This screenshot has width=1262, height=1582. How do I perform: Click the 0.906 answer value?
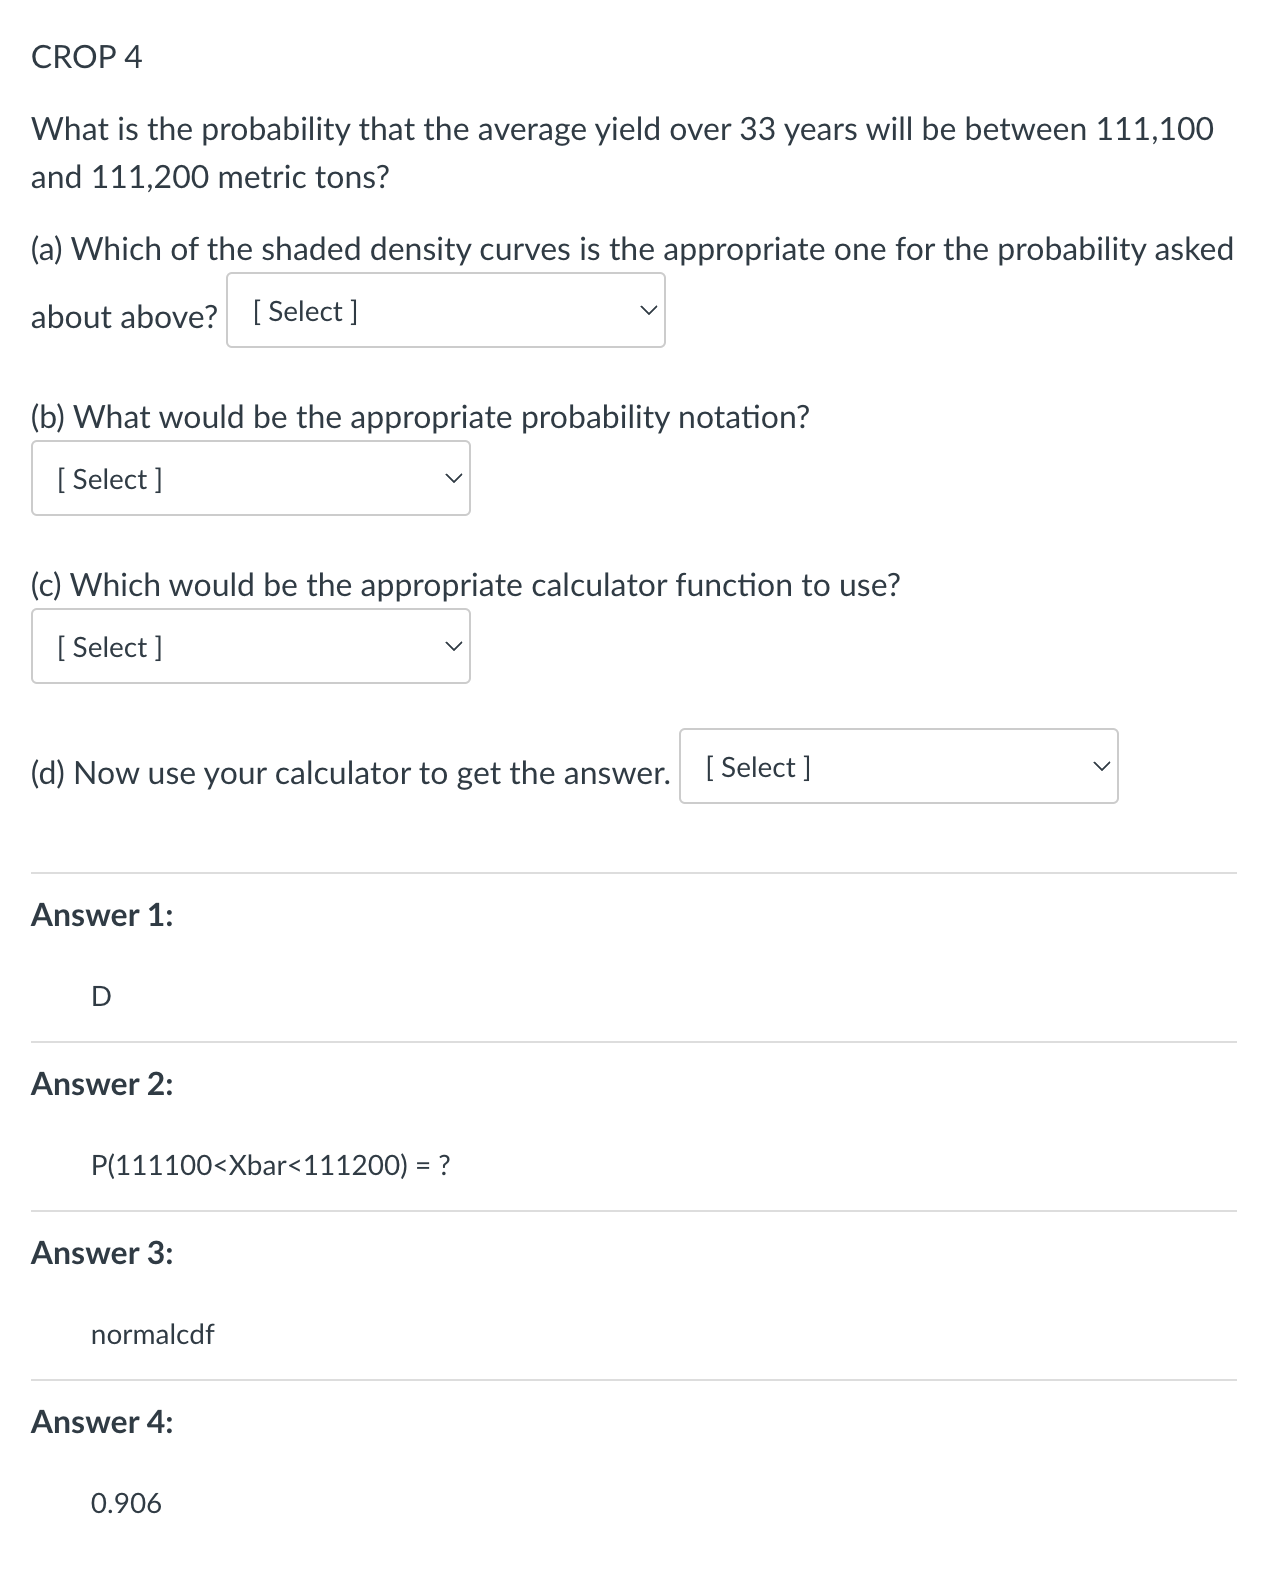click(x=126, y=1503)
